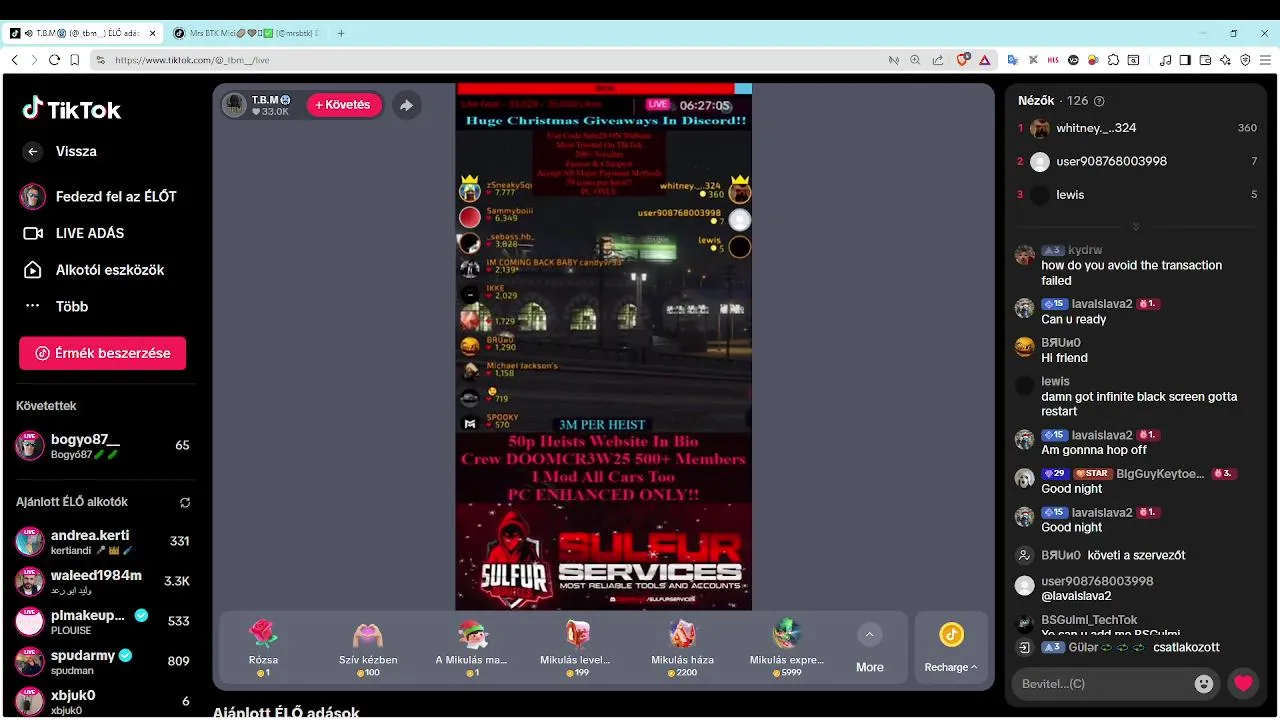This screenshot has width=1280, height=720.
Task: Open the media control music note
Action: coord(1165,60)
